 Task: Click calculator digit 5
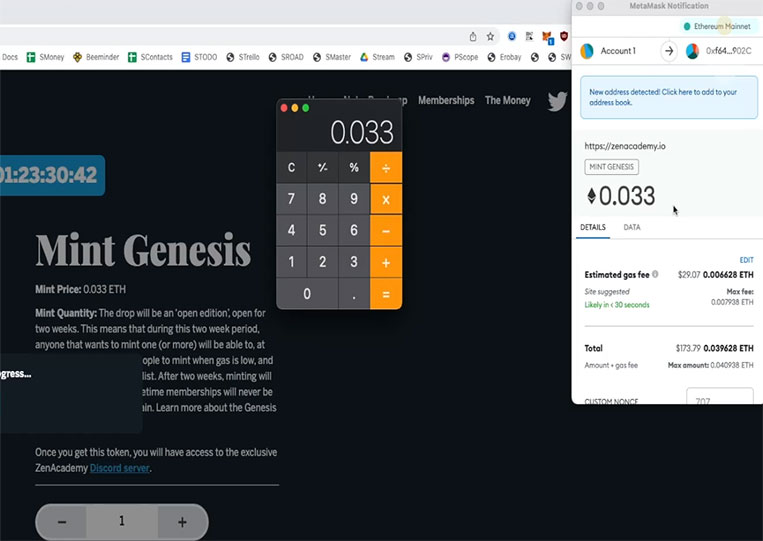point(323,231)
